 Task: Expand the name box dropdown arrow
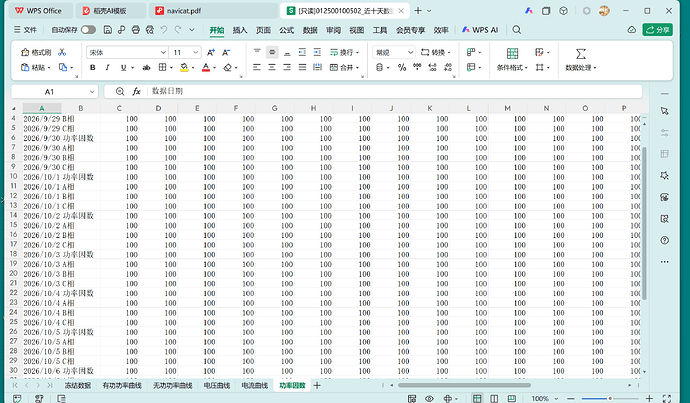coord(92,92)
